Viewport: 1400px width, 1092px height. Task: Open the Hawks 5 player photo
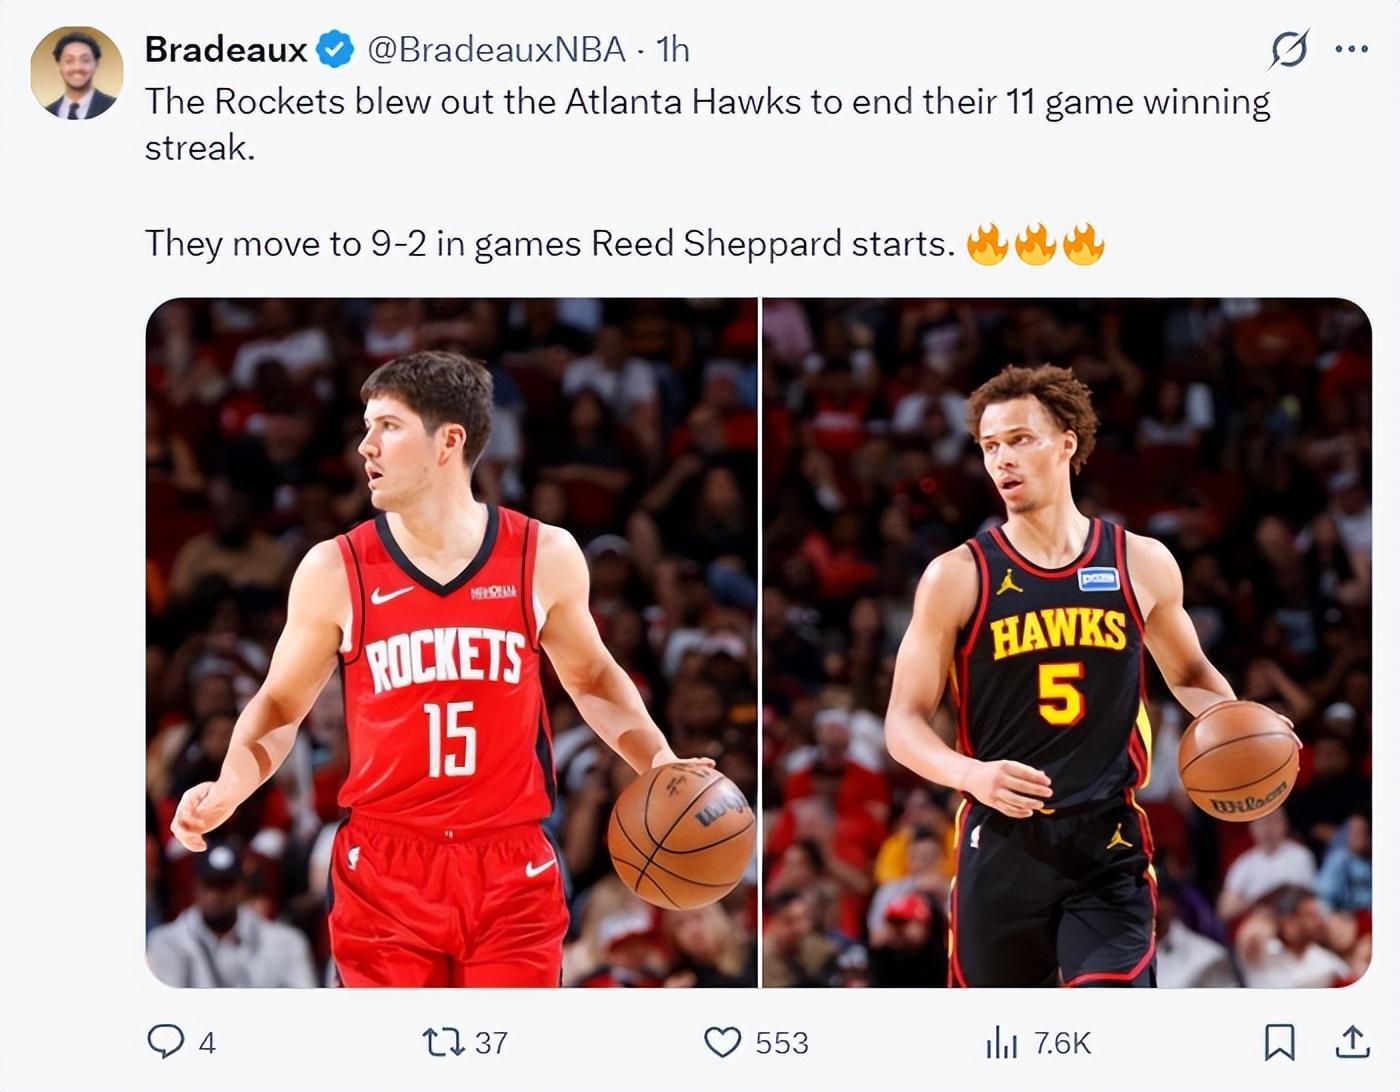[x=1067, y=643]
